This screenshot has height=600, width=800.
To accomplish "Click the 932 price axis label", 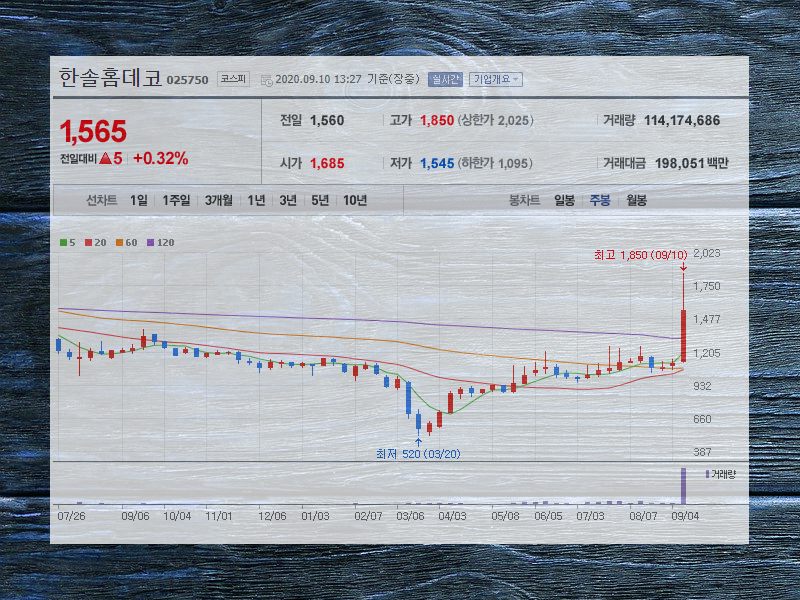I will click(x=702, y=386).
